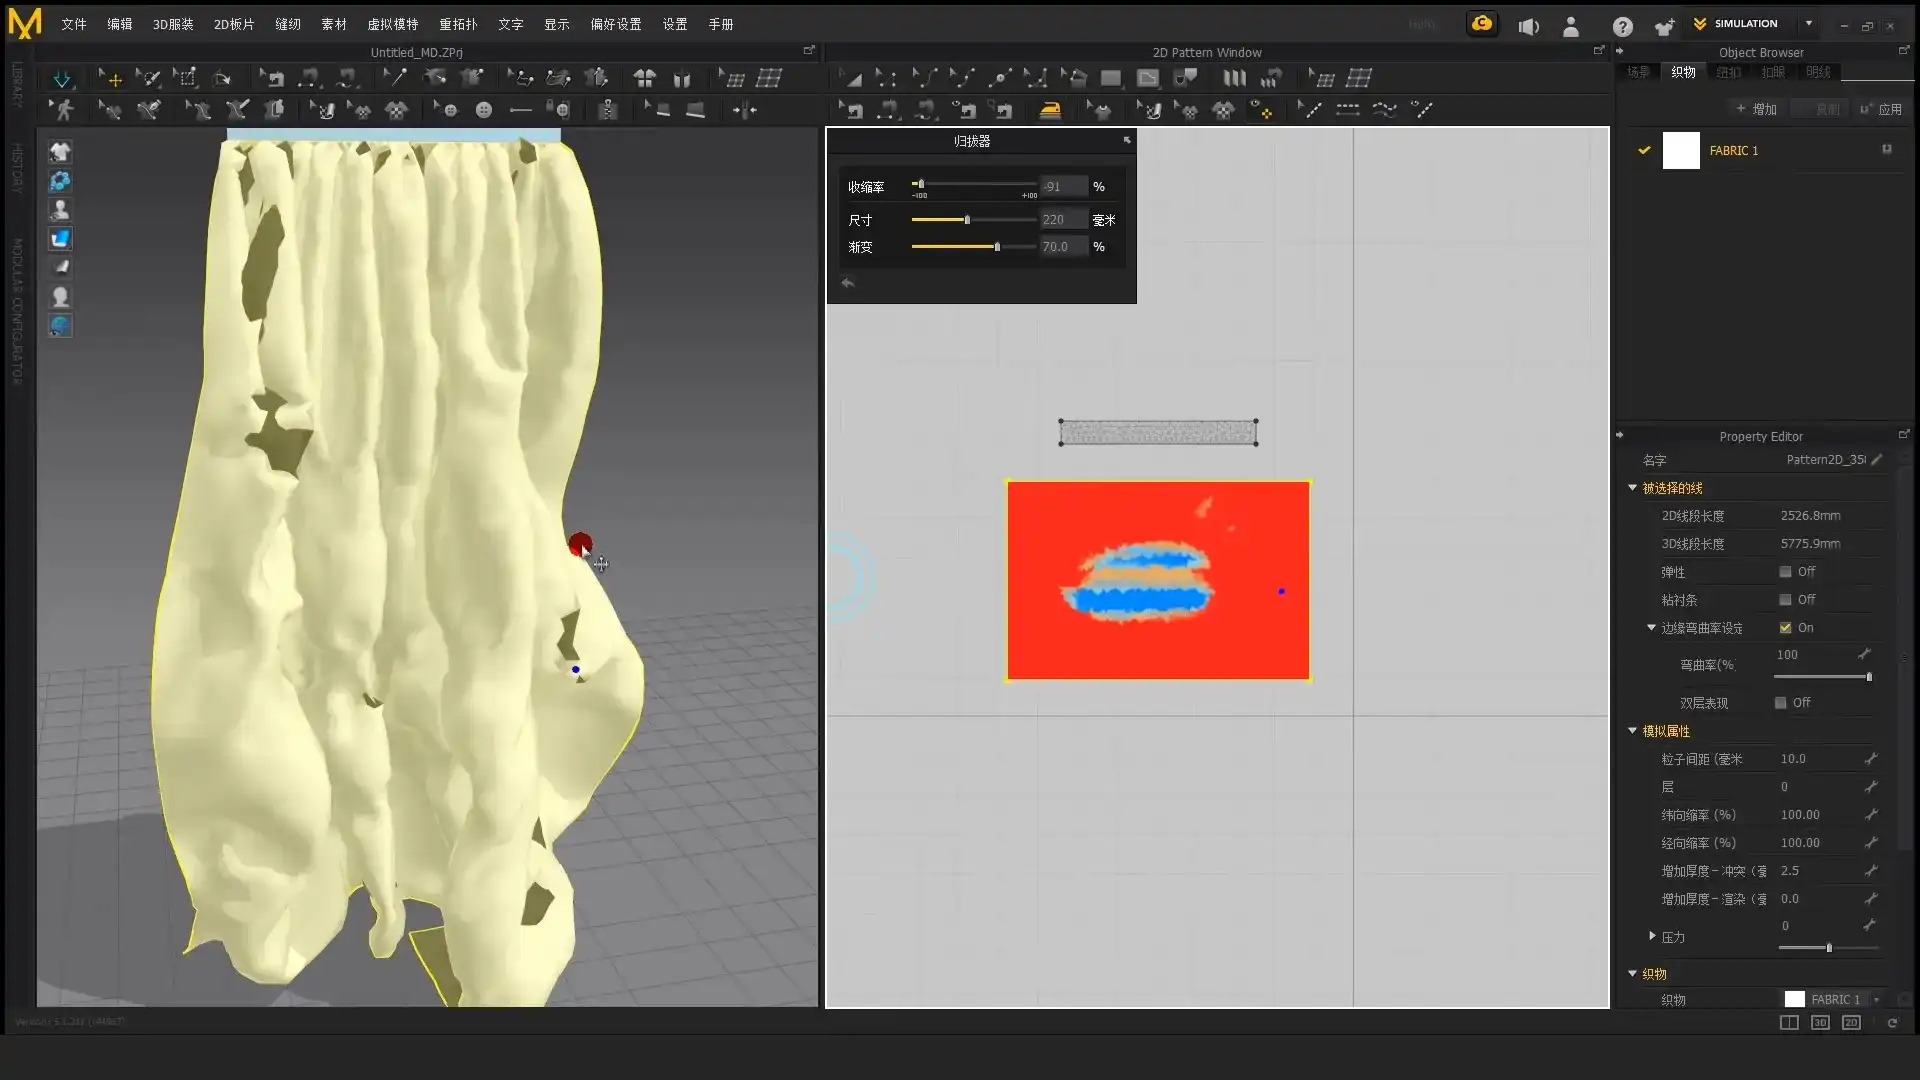Uncheck the 边缘弯曲率设定 On checkbox
This screenshot has height=1080, width=1920.
pyautogui.click(x=1785, y=628)
